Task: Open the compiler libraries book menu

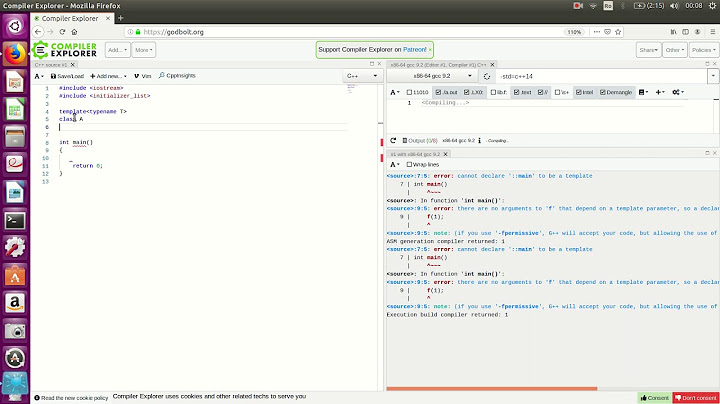Action: tap(643, 92)
